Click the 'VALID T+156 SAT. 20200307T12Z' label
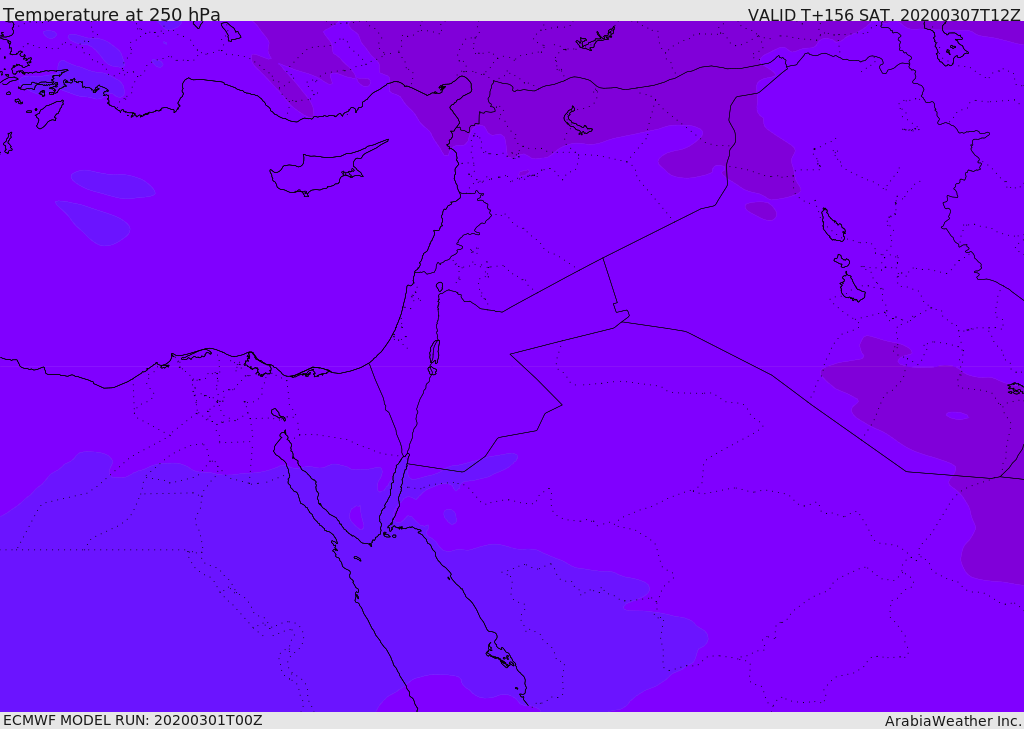1024x729 pixels. pyautogui.click(x=884, y=15)
